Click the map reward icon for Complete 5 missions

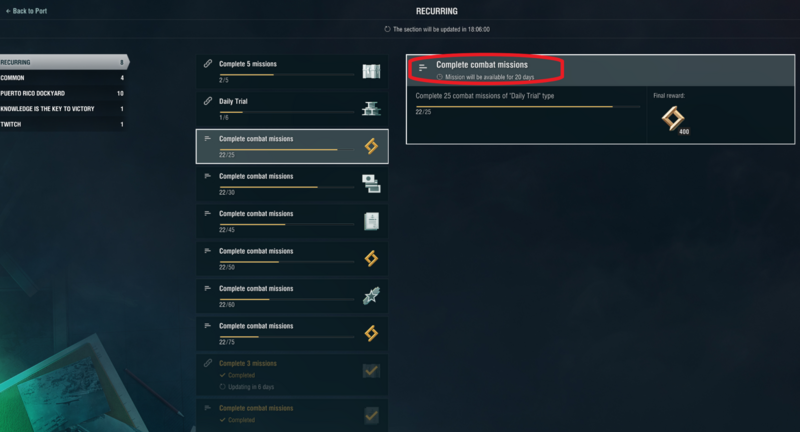371,71
